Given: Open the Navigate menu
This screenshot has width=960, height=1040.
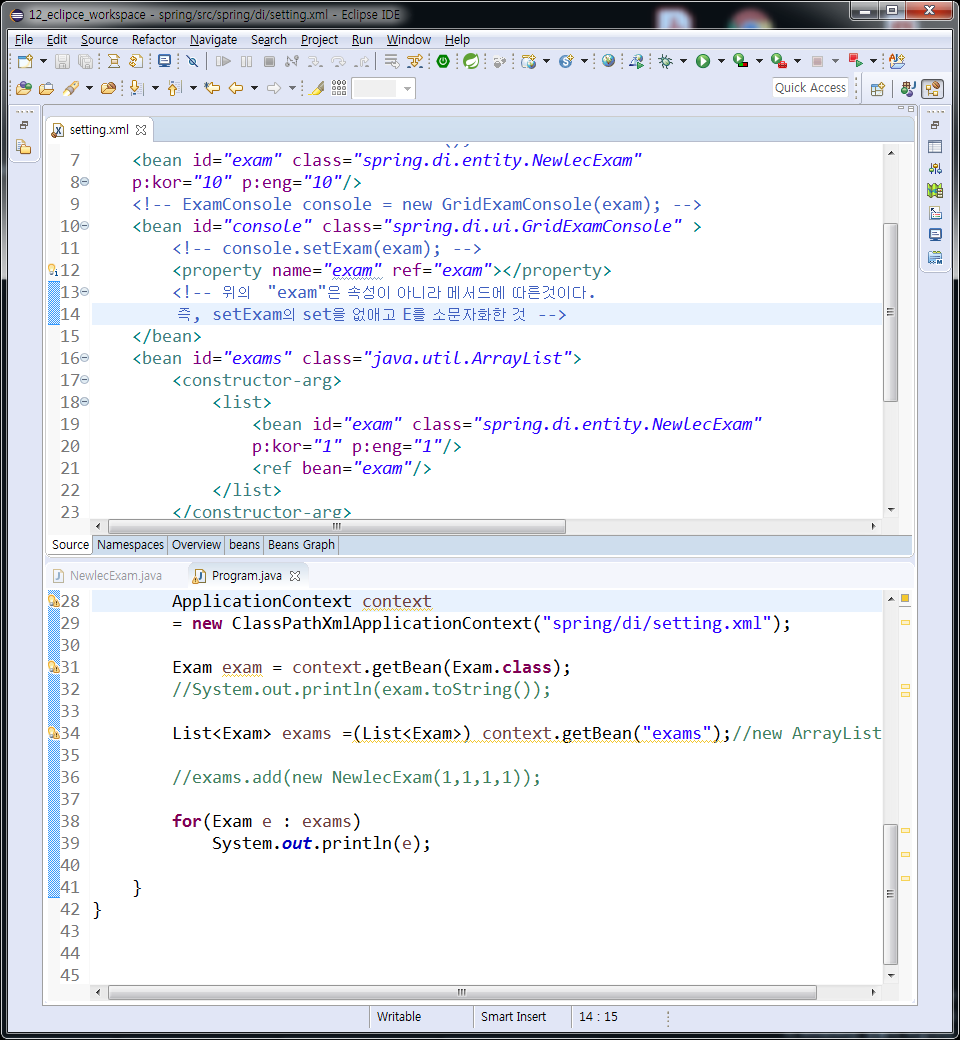Looking at the screenshot, I should [x=214, y=40].
